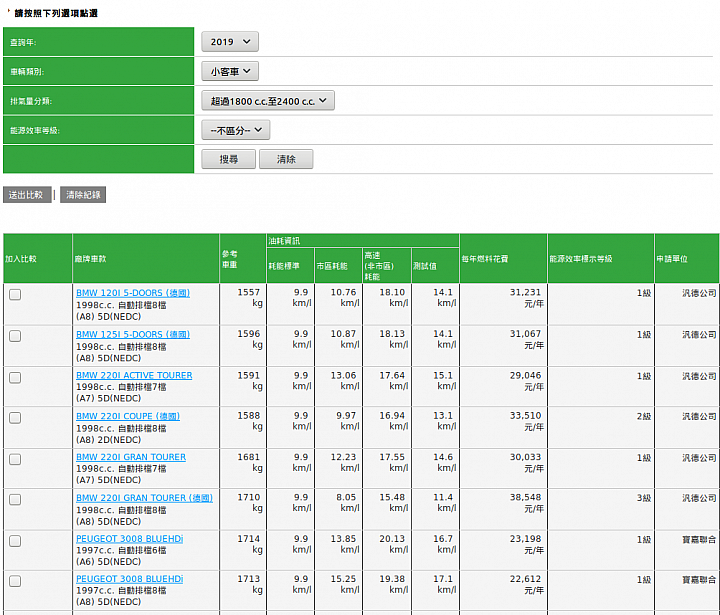Open the BMW 125I 5-DOORS (德國) link
This screenshot has height=615, width=720.
click(133, 334)
